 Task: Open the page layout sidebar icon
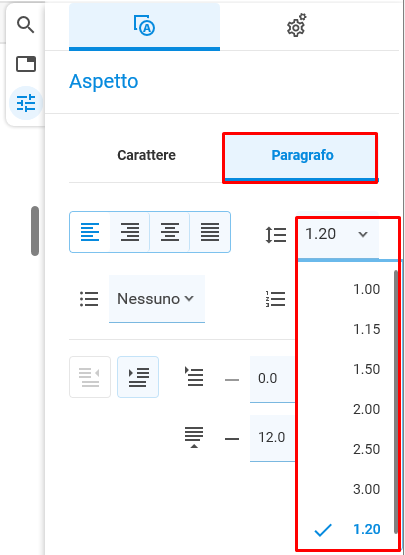pos(26,64)
